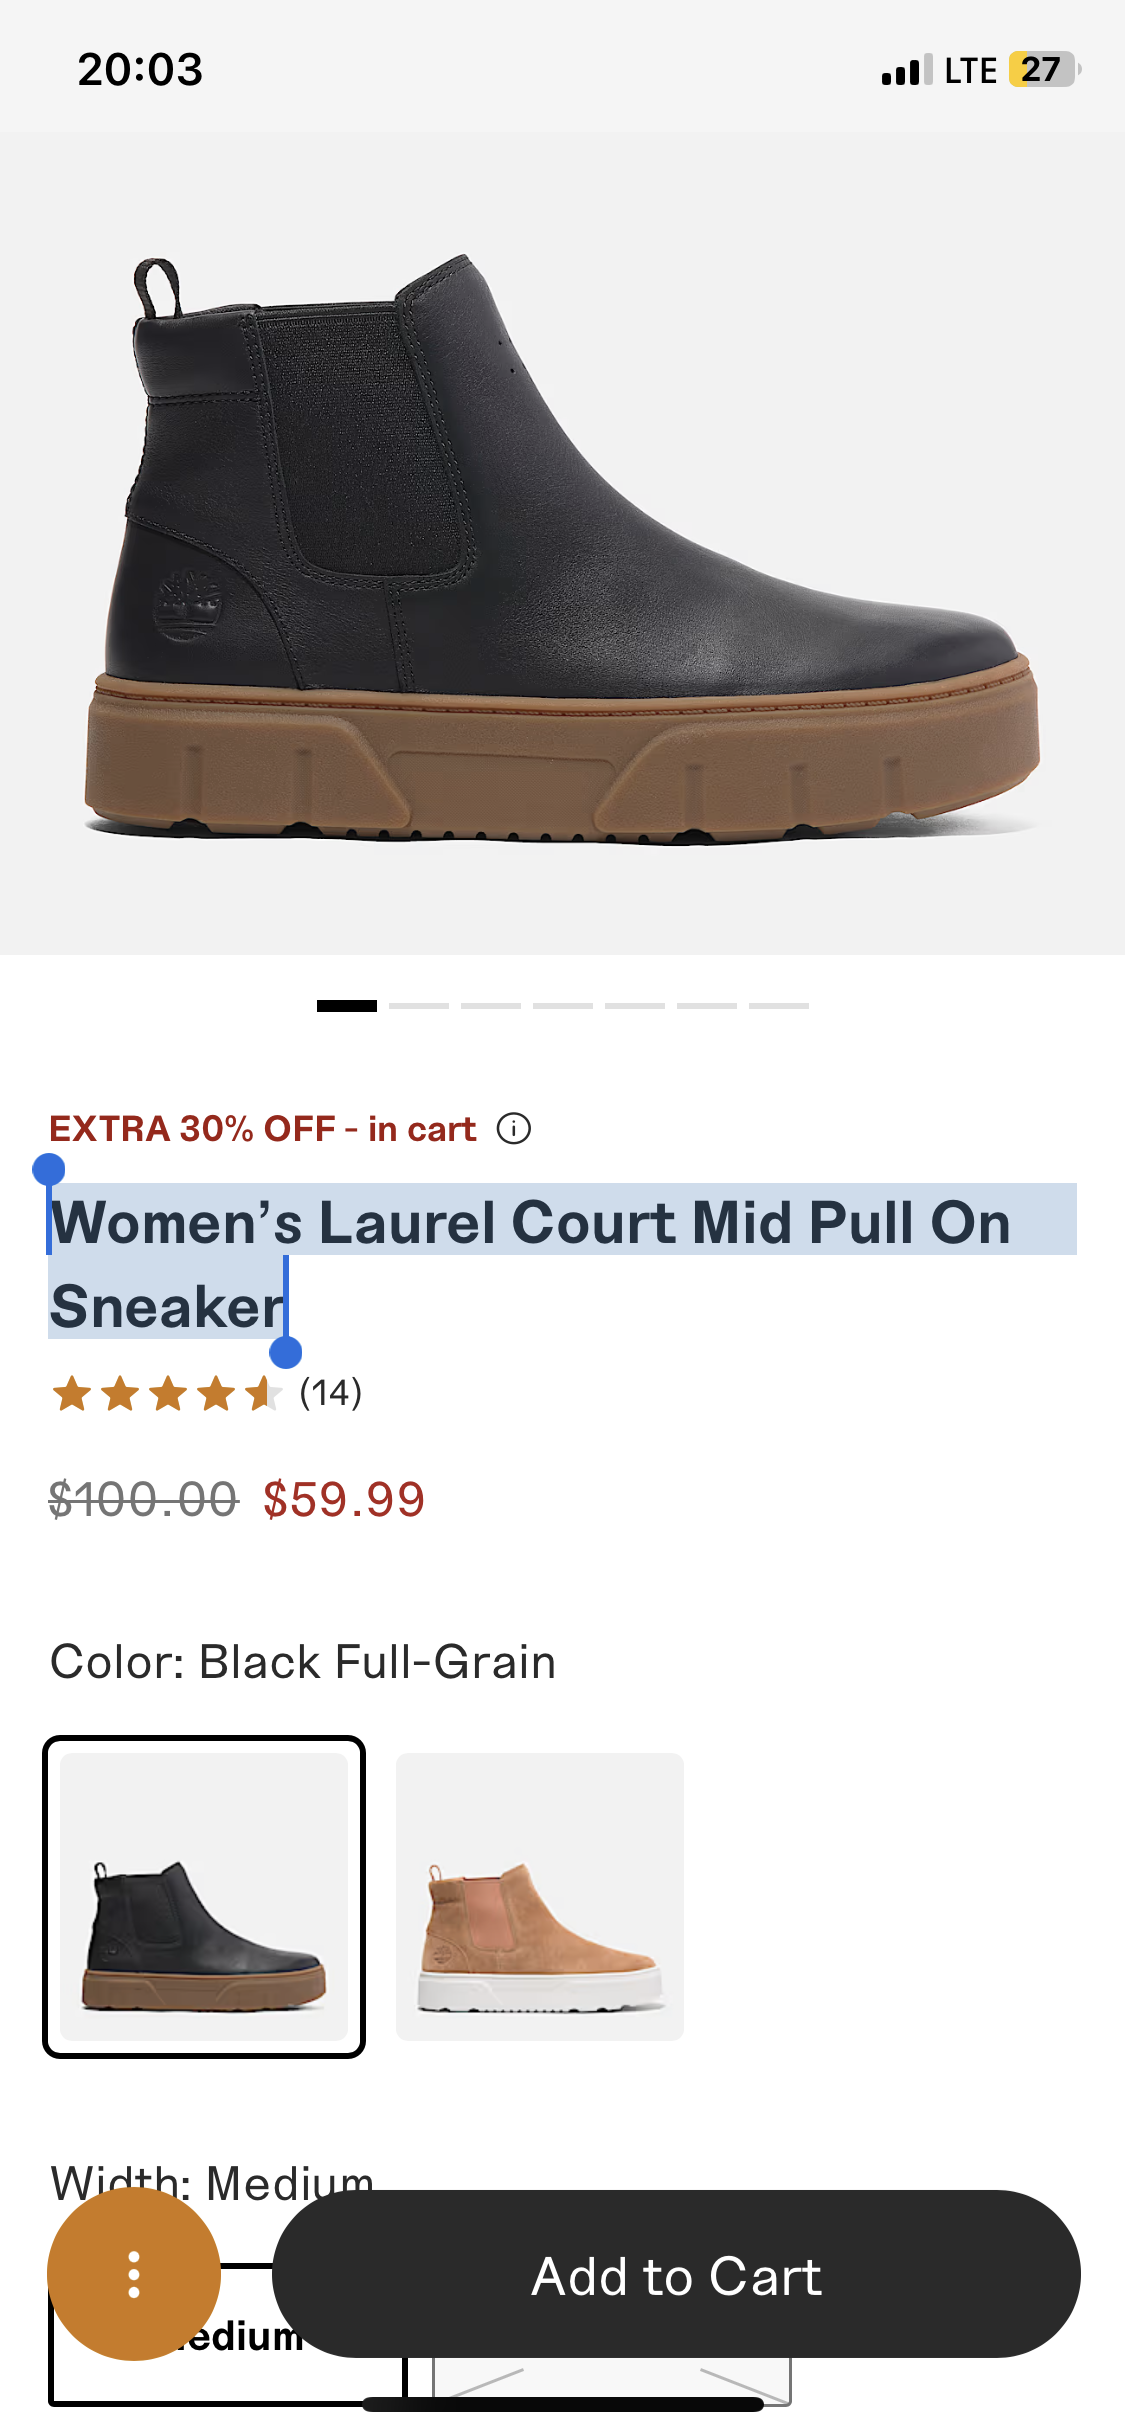This screenshot has height=2436, width=1125.
Task: Tap the Women's Laurel Court product title
Action: click(530, 1264)
